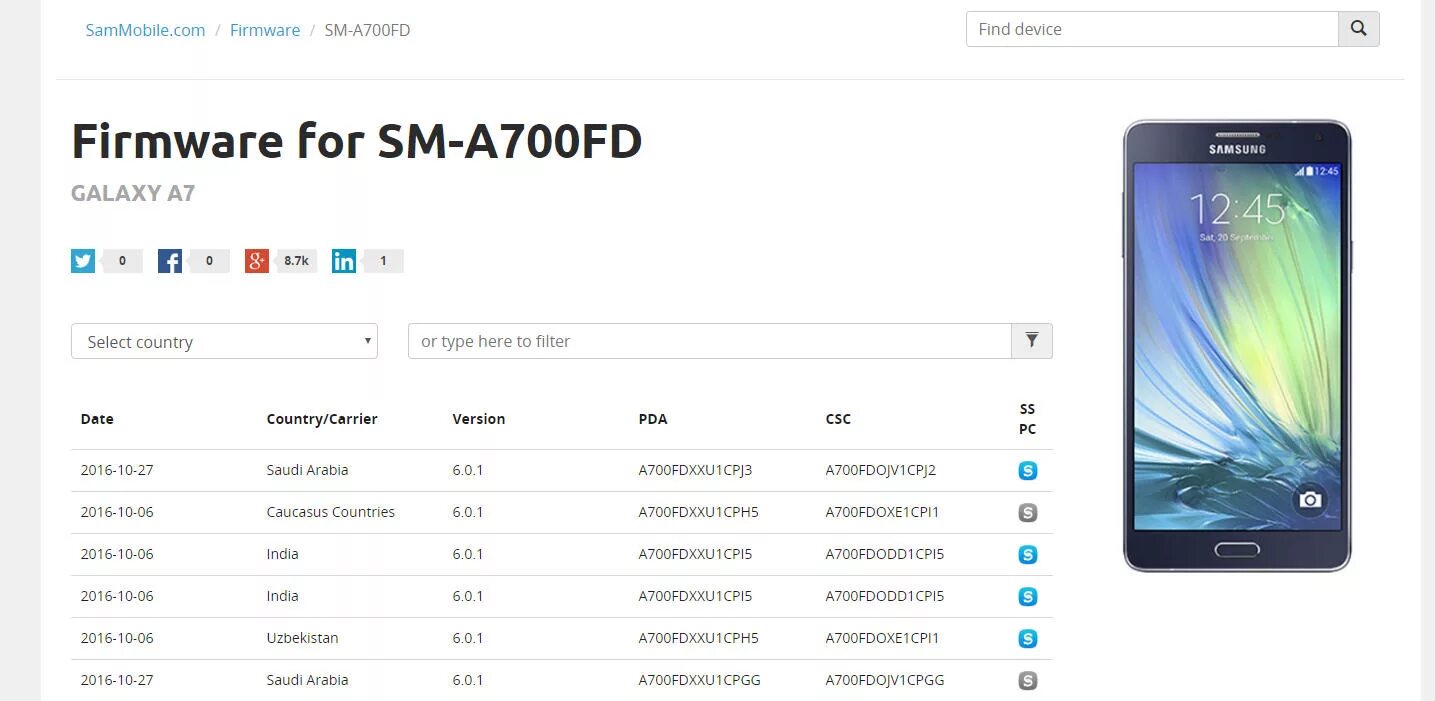Click A700FDOXE1CPI1 in Caucasus Countries row
Viewport: 1435px width, 701px height.
click(882, 512)
